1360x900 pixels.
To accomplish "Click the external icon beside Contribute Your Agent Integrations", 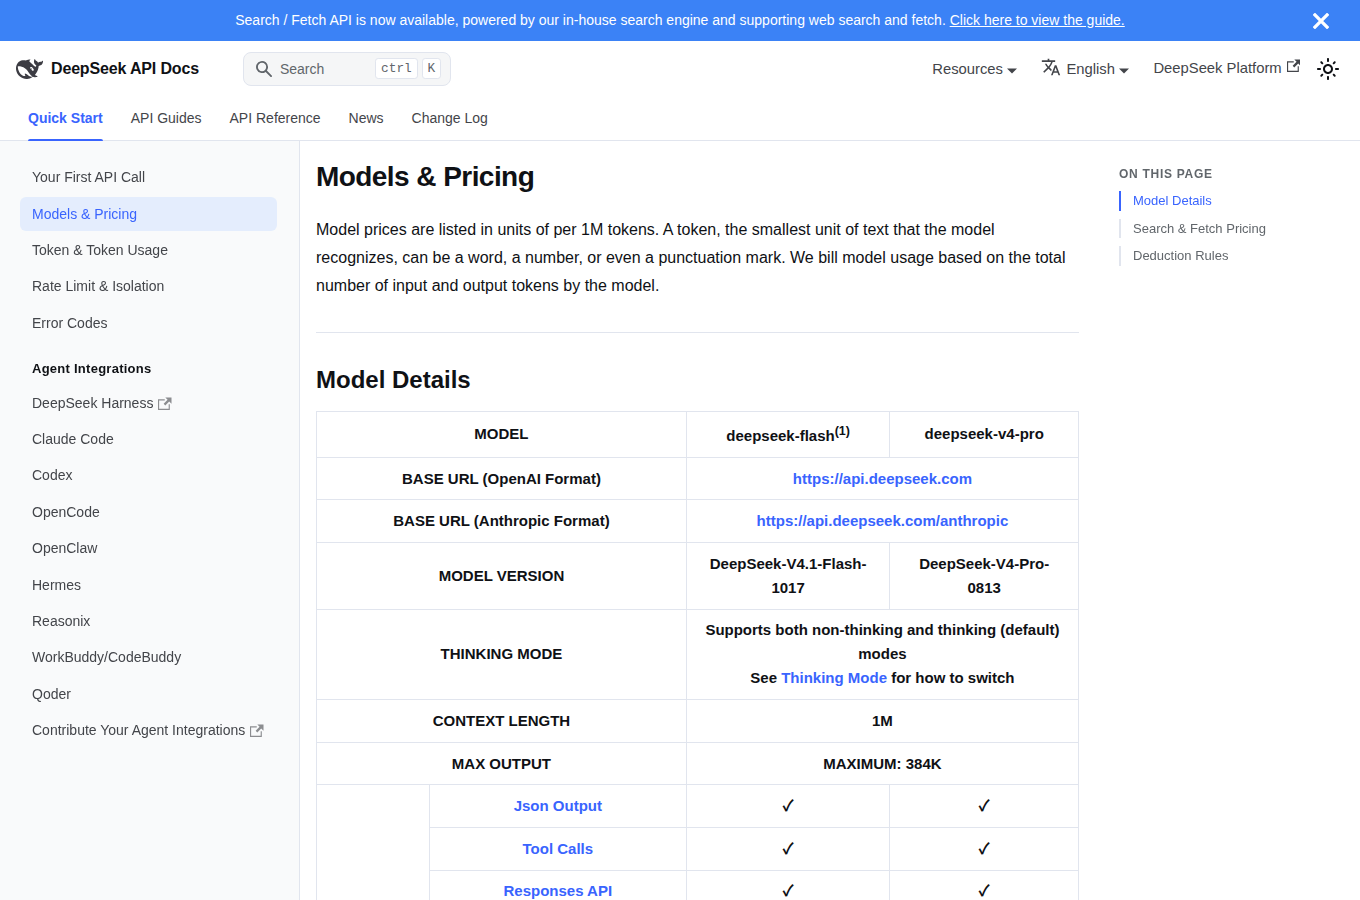I will click(257, 731).
